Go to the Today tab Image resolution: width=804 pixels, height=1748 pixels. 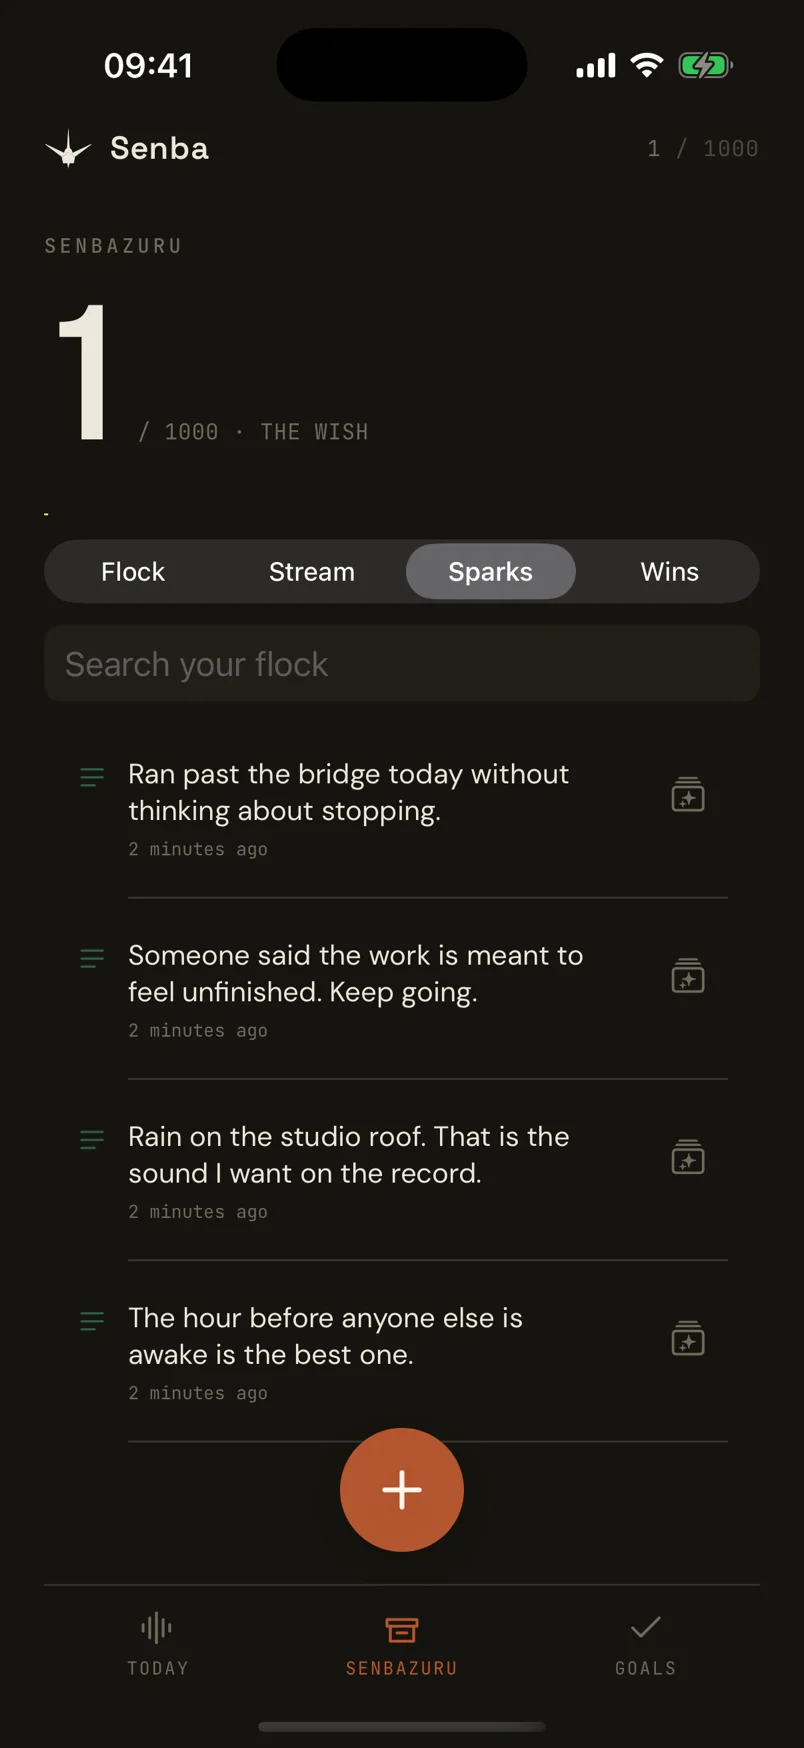[x=158, y=1643]
